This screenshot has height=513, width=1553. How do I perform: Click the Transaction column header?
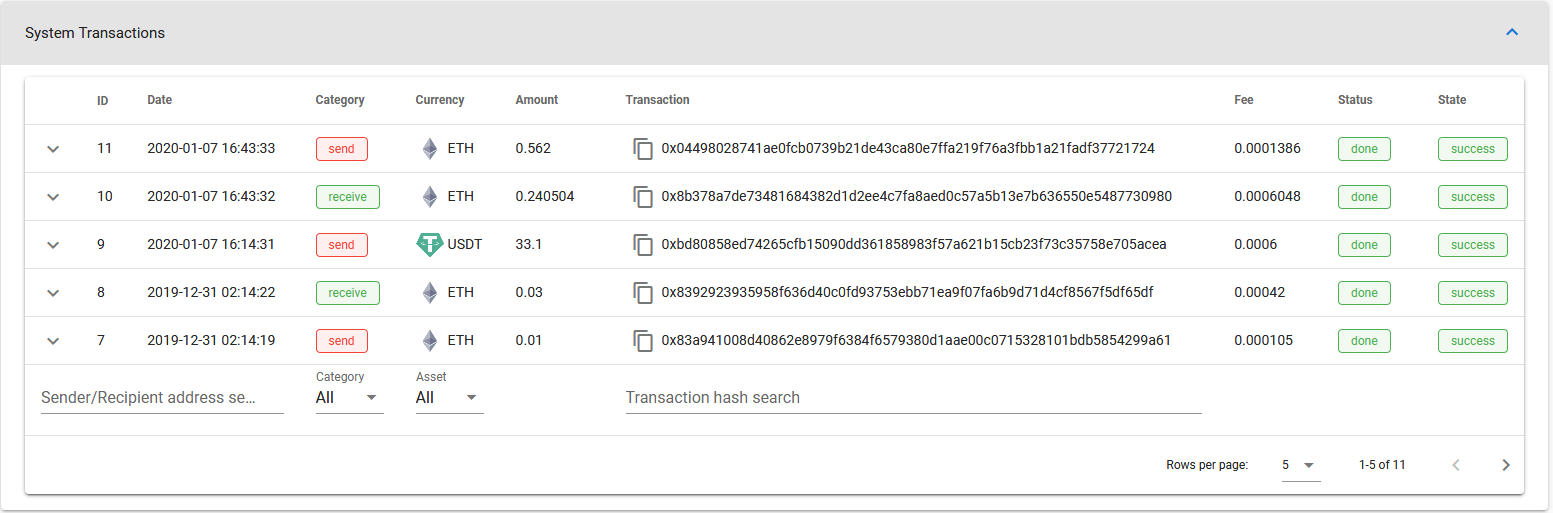pyautogui.click(x=657, y=100)
